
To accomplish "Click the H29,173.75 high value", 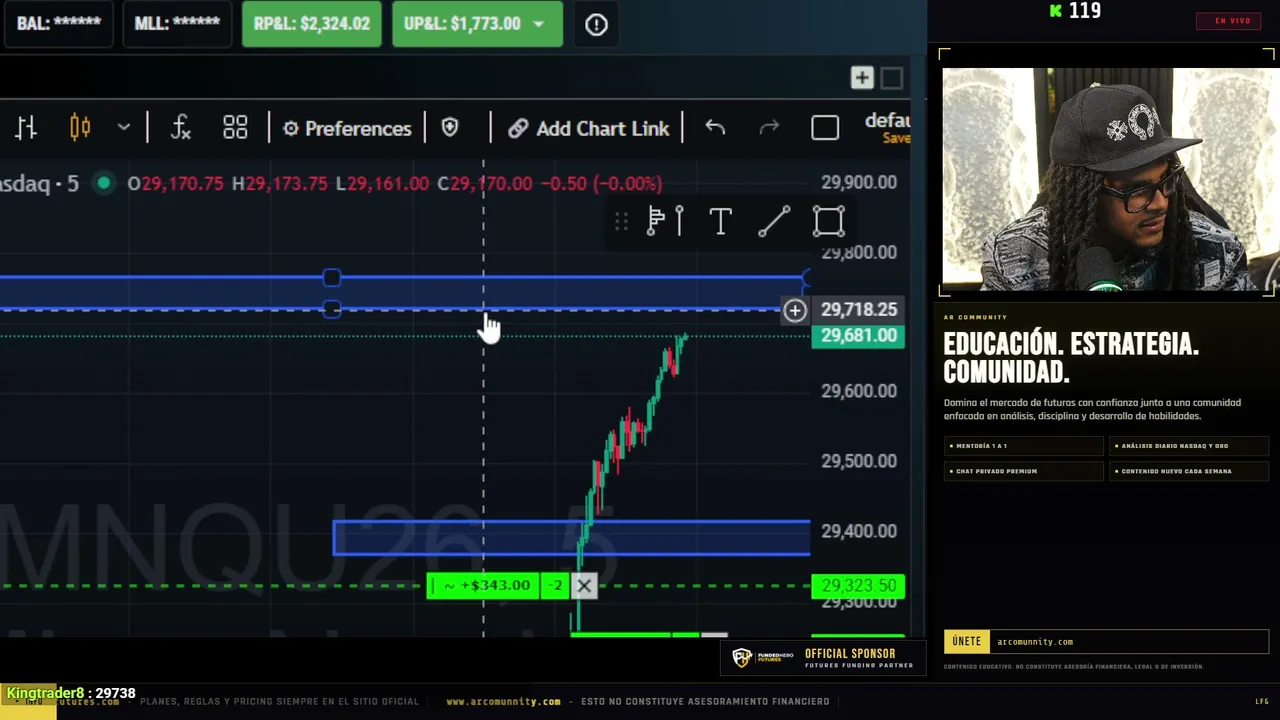I will [280, 184].
